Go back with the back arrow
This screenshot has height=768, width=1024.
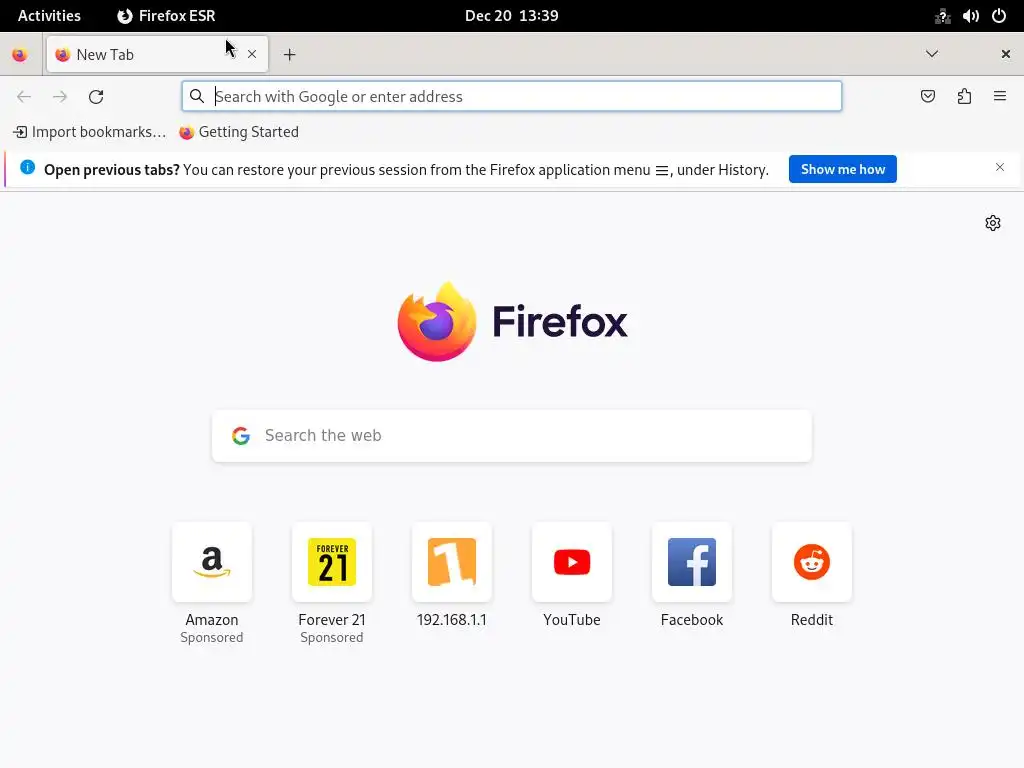tap(24, 97)
